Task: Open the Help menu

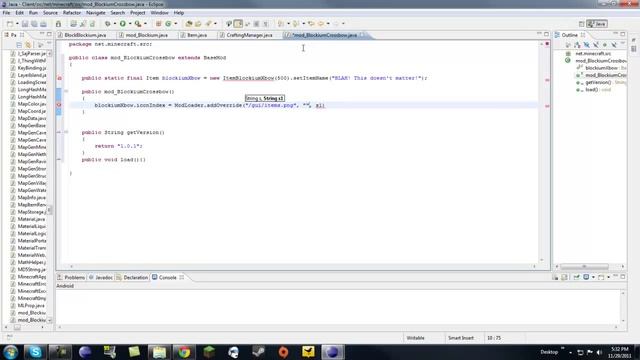Action: point(179,13)
